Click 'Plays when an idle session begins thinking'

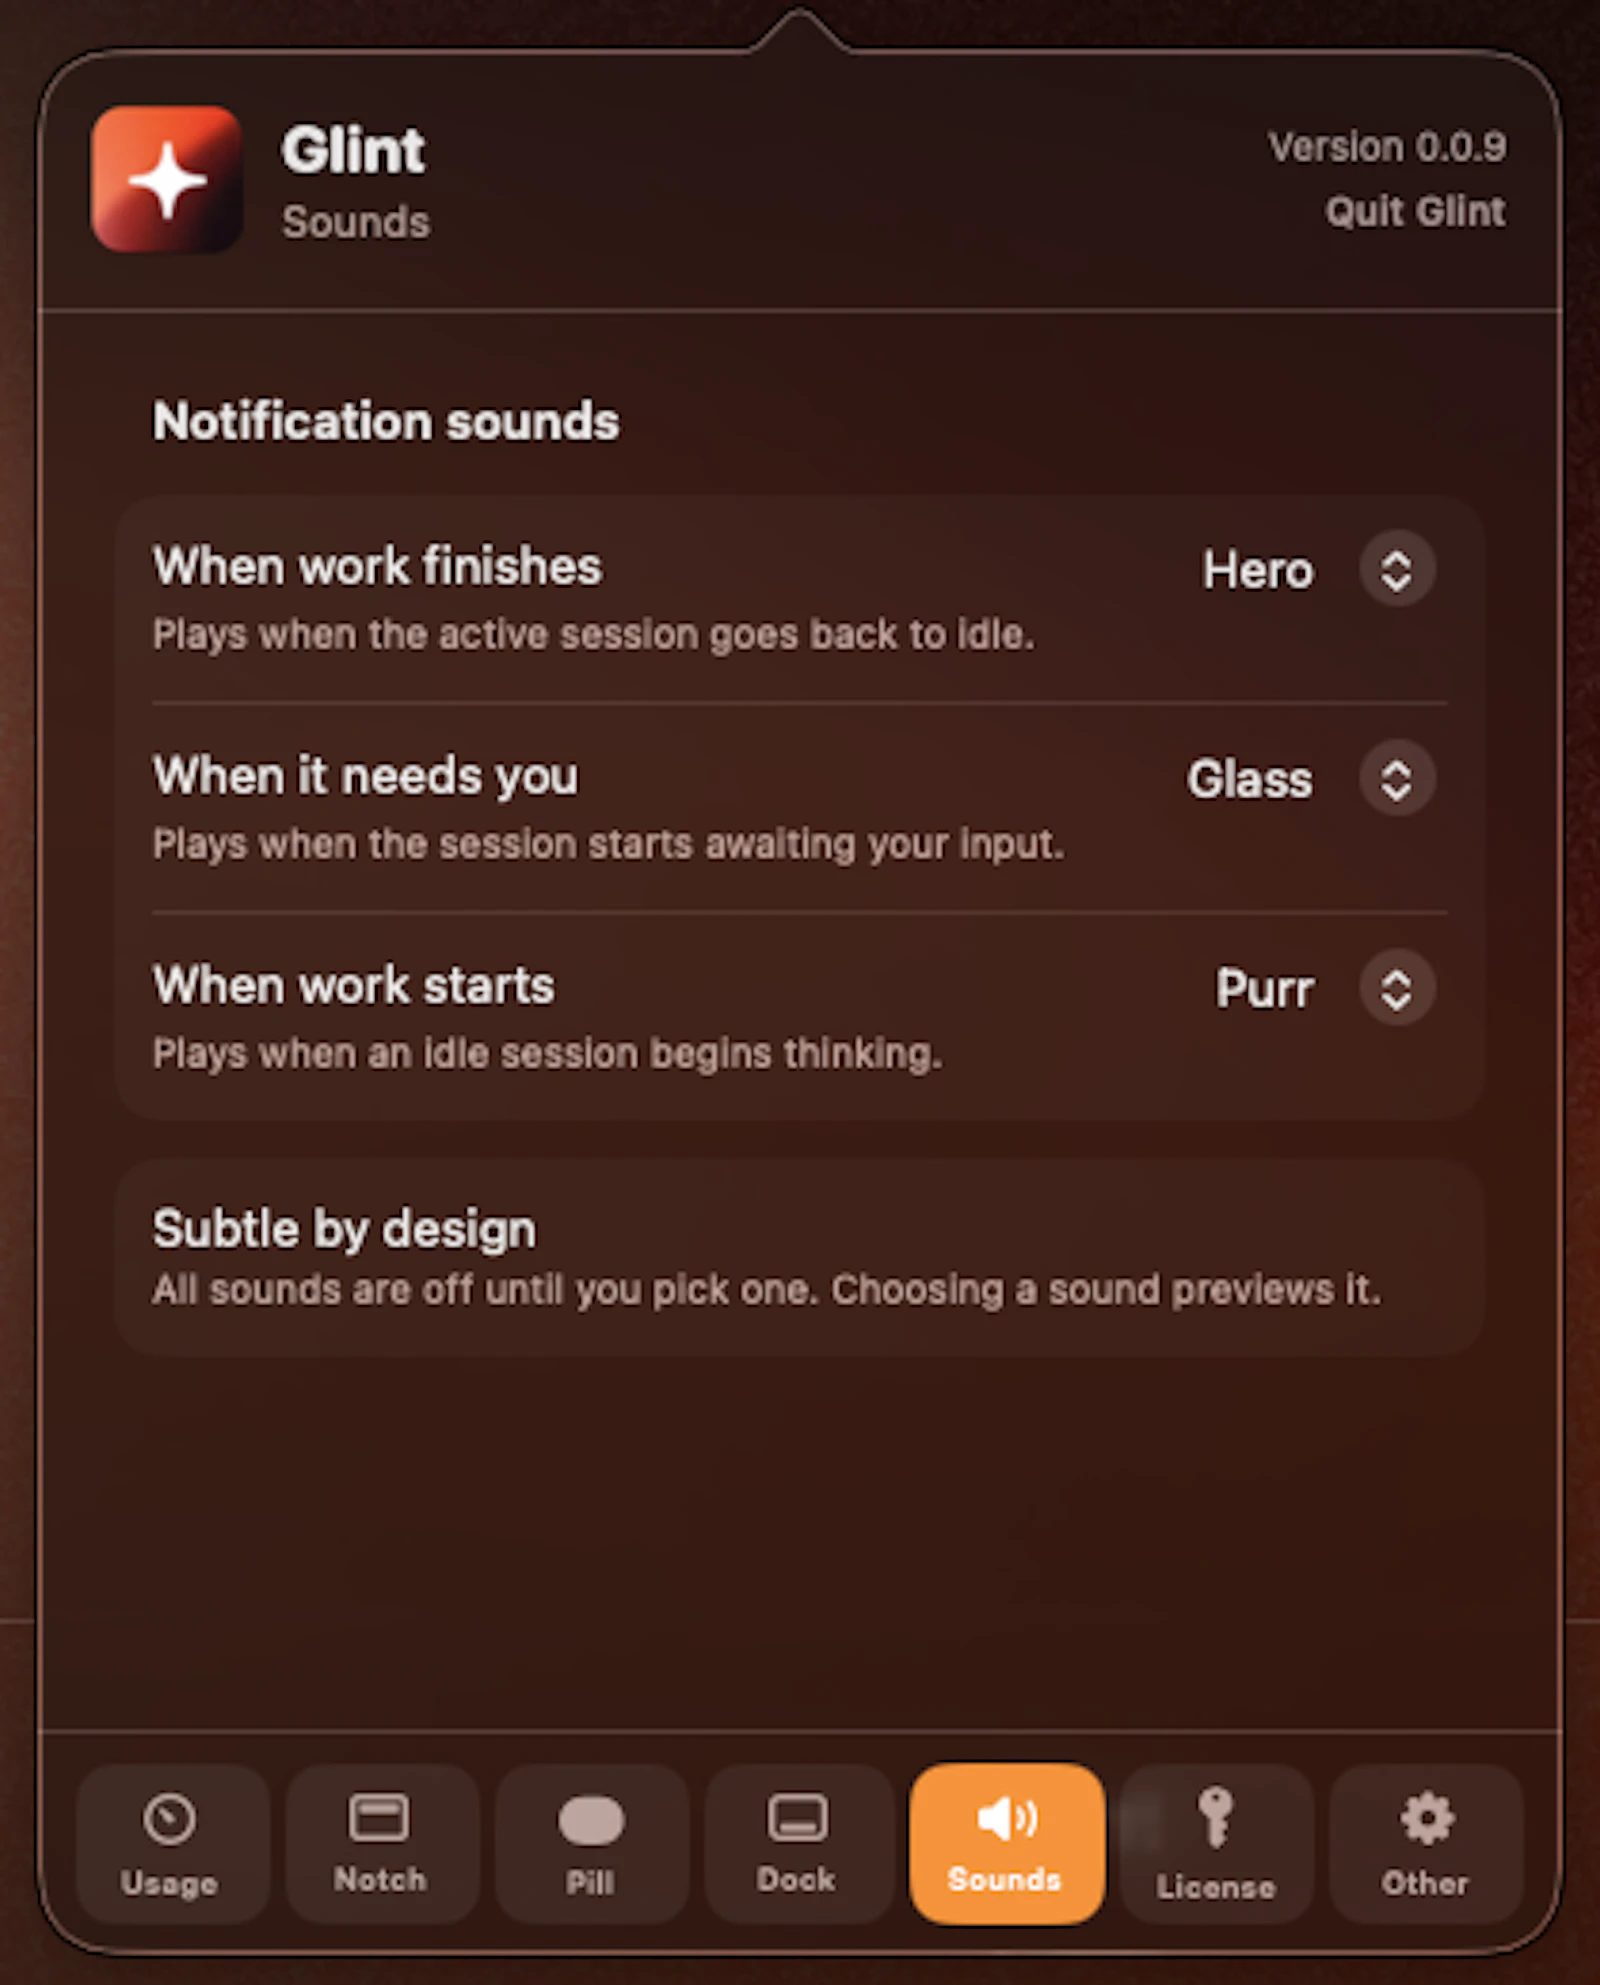point(547,1053)
